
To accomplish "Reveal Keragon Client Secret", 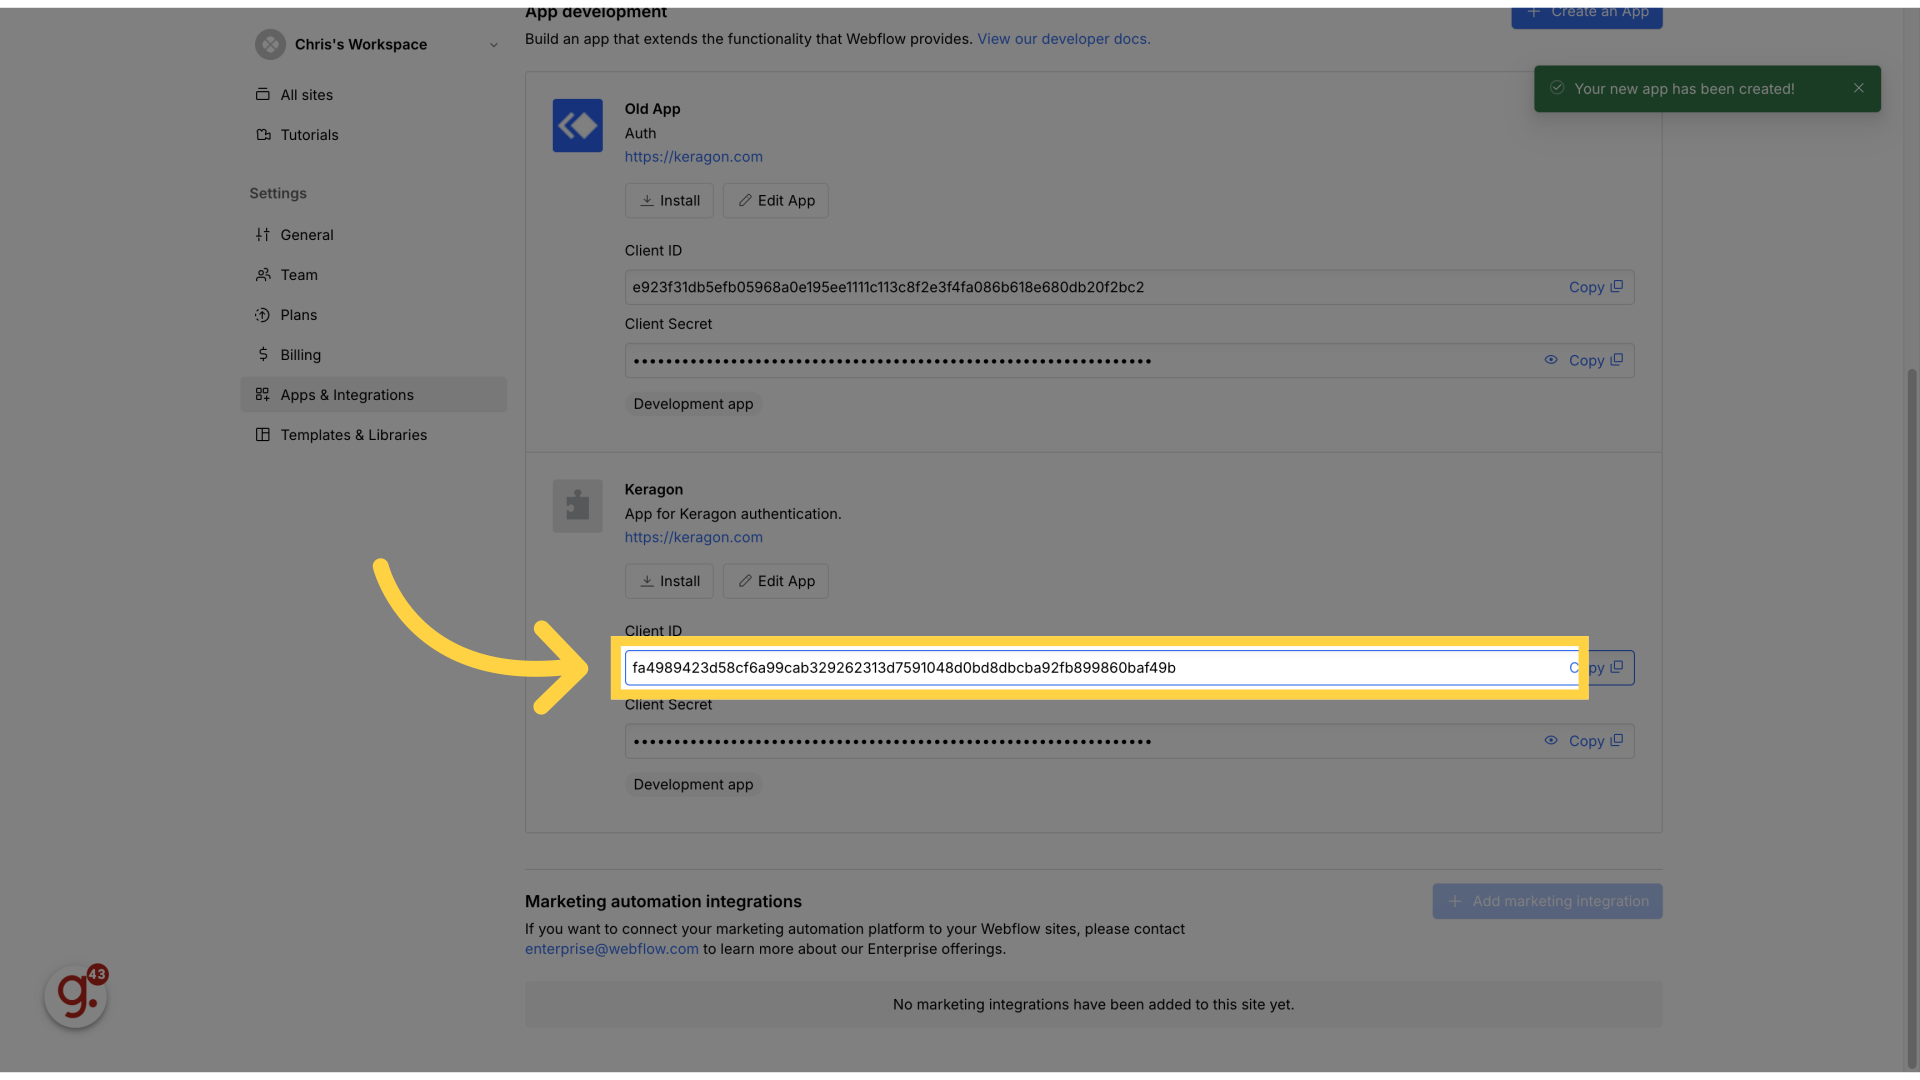I will coord(1551,741).
